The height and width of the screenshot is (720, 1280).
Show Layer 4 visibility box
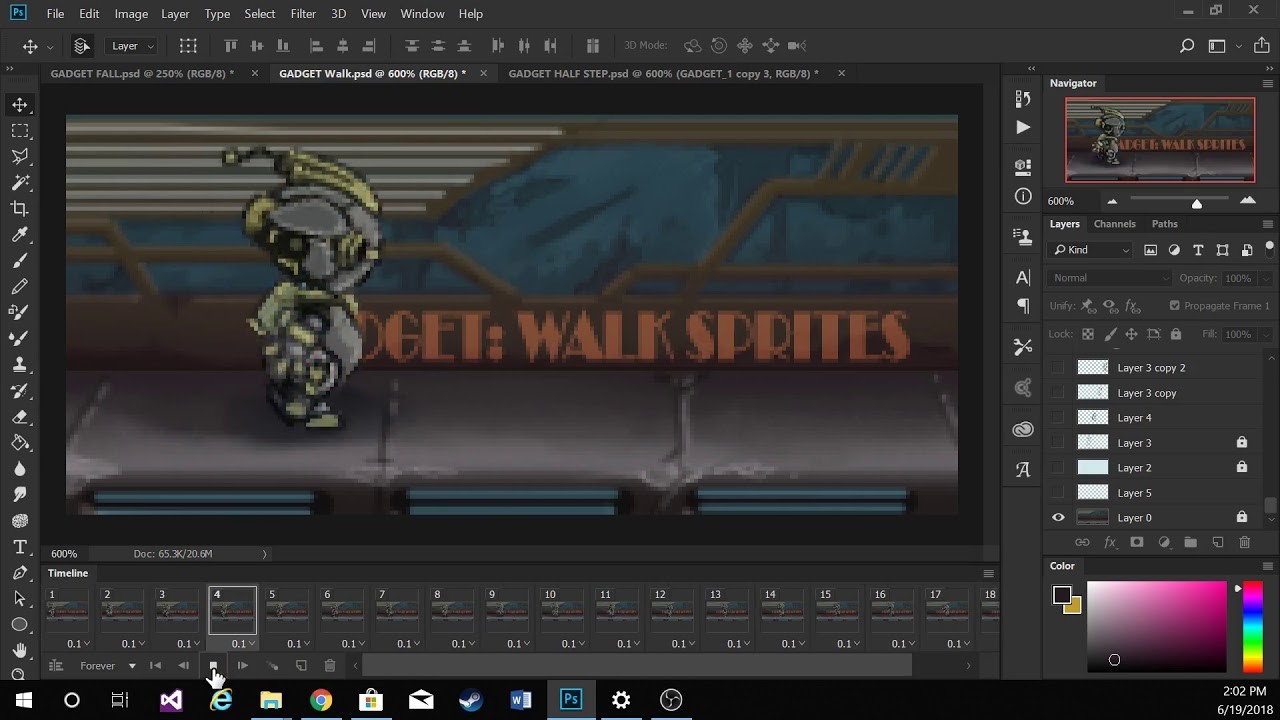1058,418
